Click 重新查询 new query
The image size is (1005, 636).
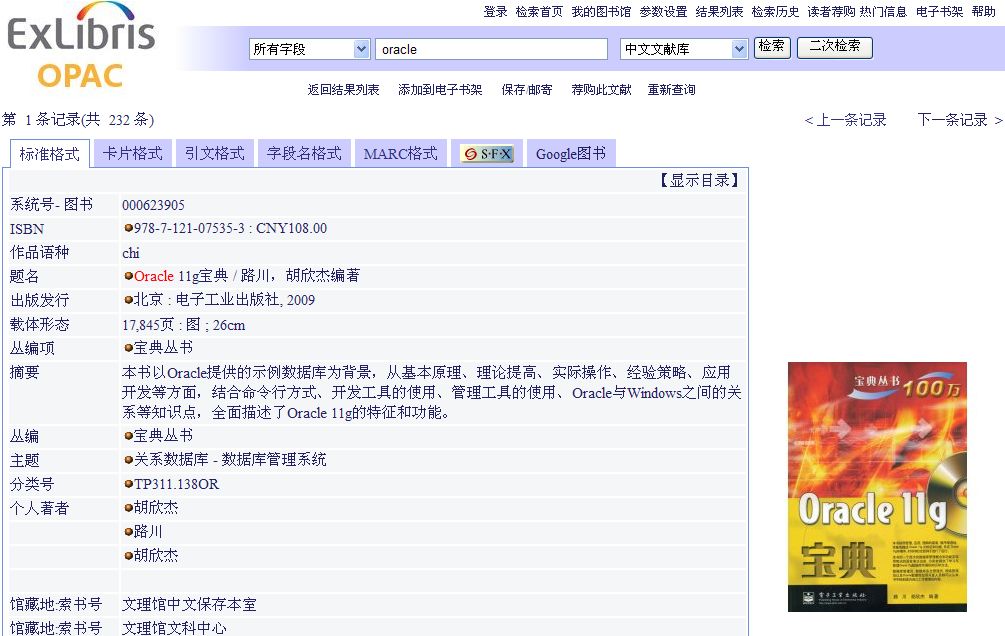[x=672, y=90]
